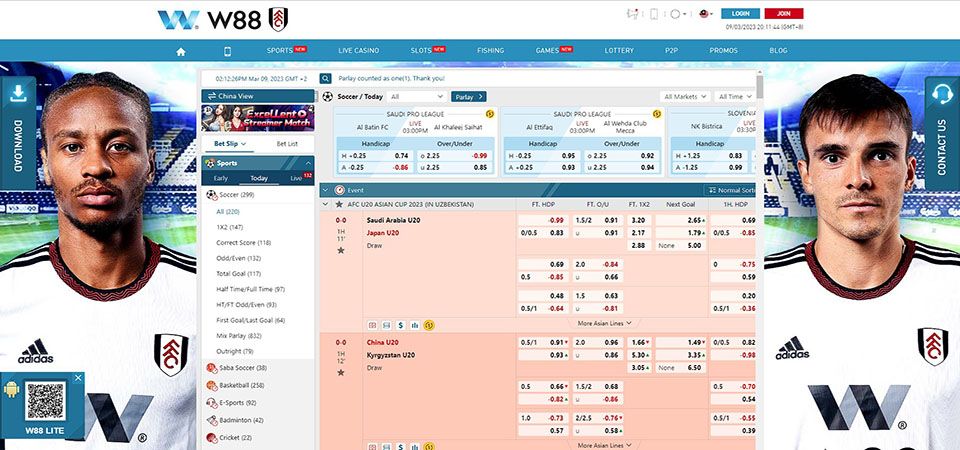Viewport: 960px width, 450px height.
Task: Pick FT. 1X2 odds 3.20 for Saudi Arabia U20
Action: pos(637,220)
